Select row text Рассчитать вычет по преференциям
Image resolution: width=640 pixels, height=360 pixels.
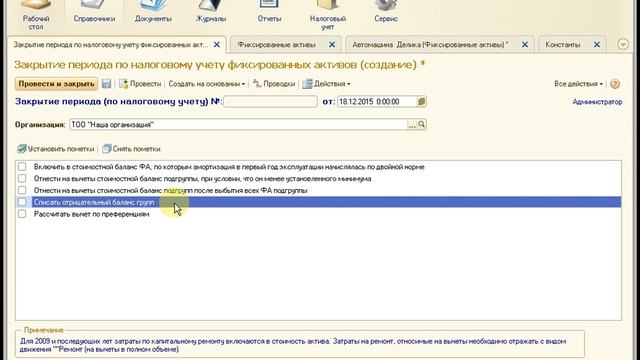(91, 214)
